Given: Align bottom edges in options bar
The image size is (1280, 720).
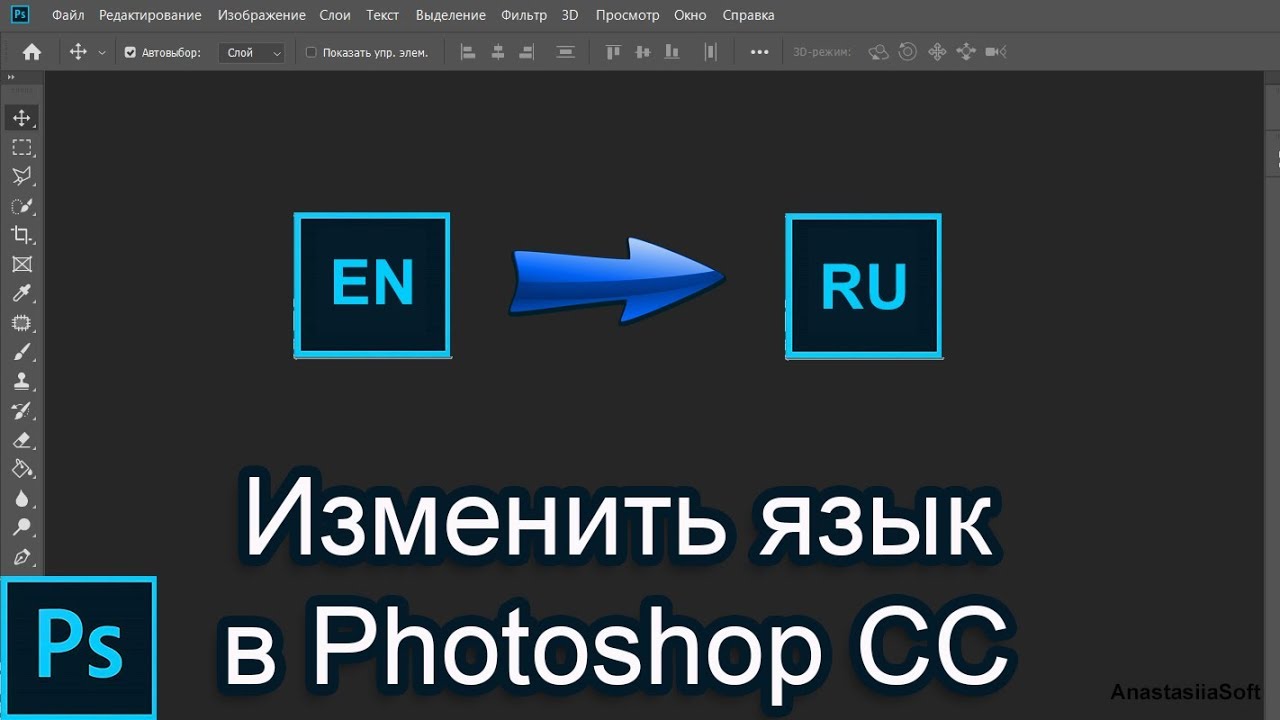Looking at the screenshot, I should click(672, 52).
